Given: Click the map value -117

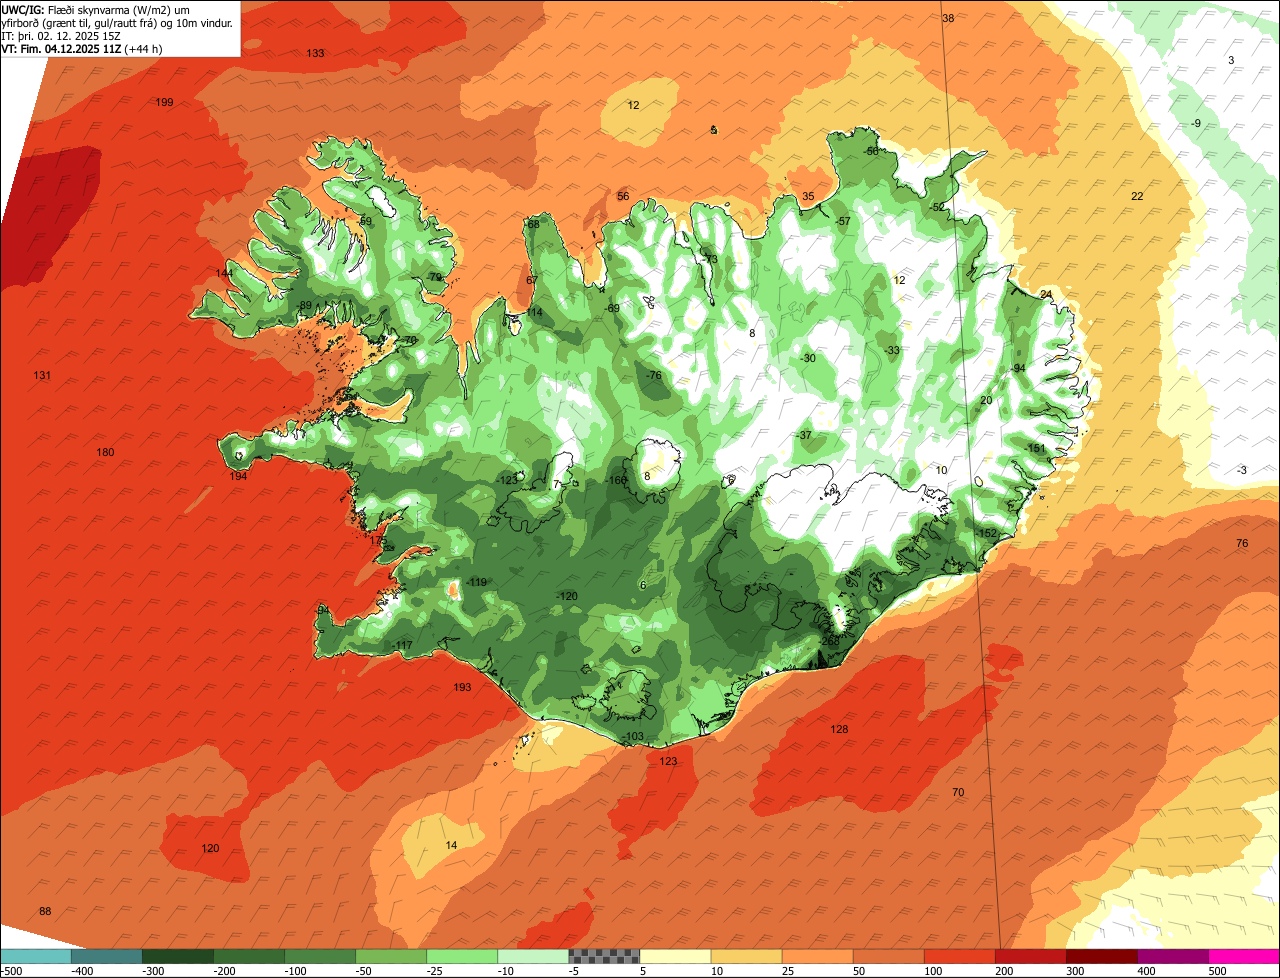Looking at the screenshot, I should coord(403,645).
